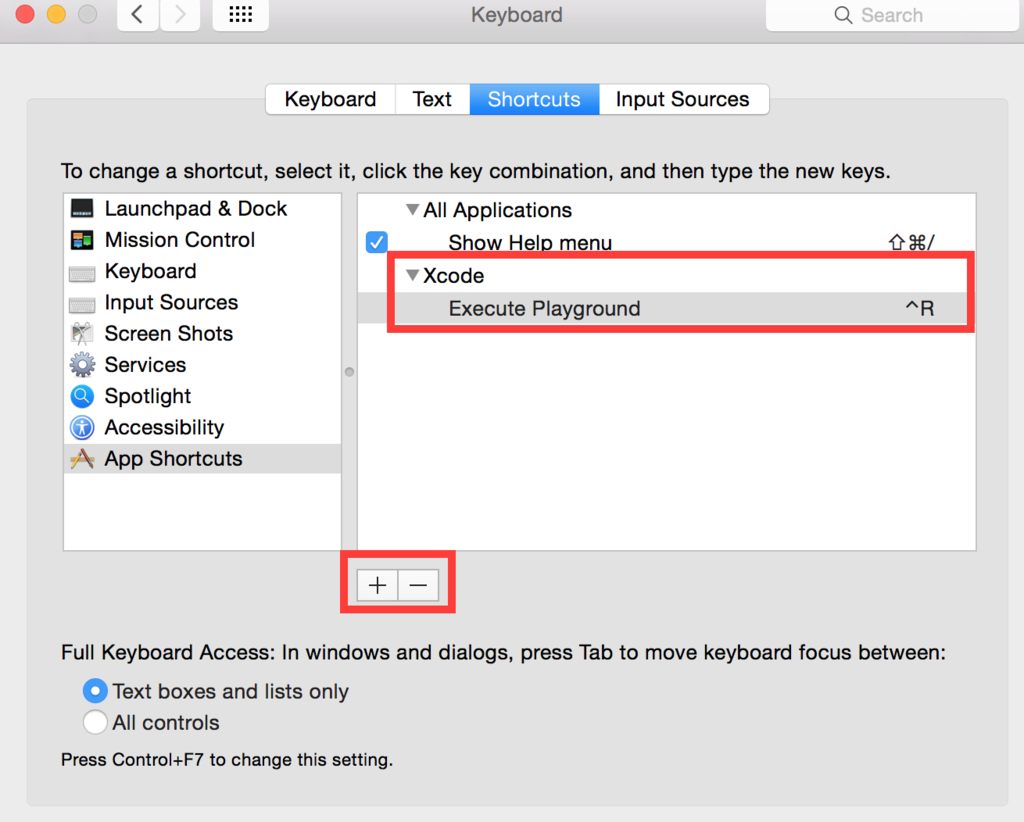Switch to the Text tab

(432, 99)
